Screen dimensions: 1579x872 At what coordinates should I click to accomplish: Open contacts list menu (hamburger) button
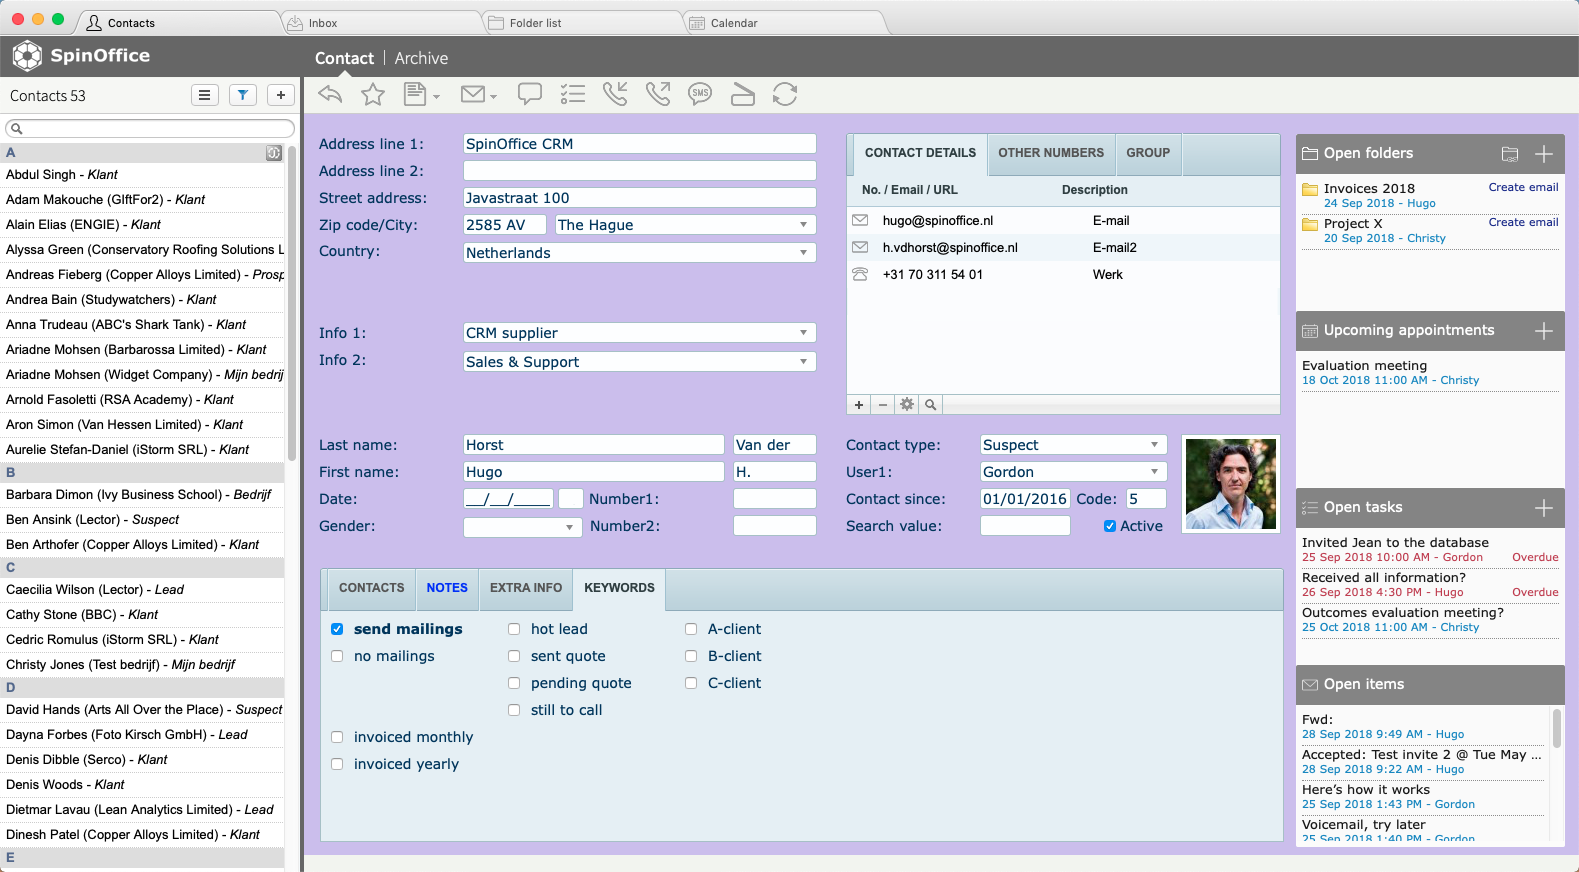(x=204, y=95)
